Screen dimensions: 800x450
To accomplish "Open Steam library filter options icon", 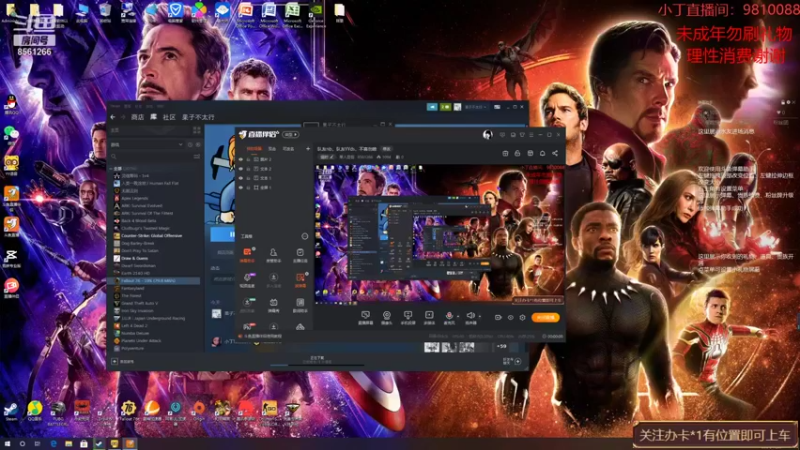I will coord(196,157).
